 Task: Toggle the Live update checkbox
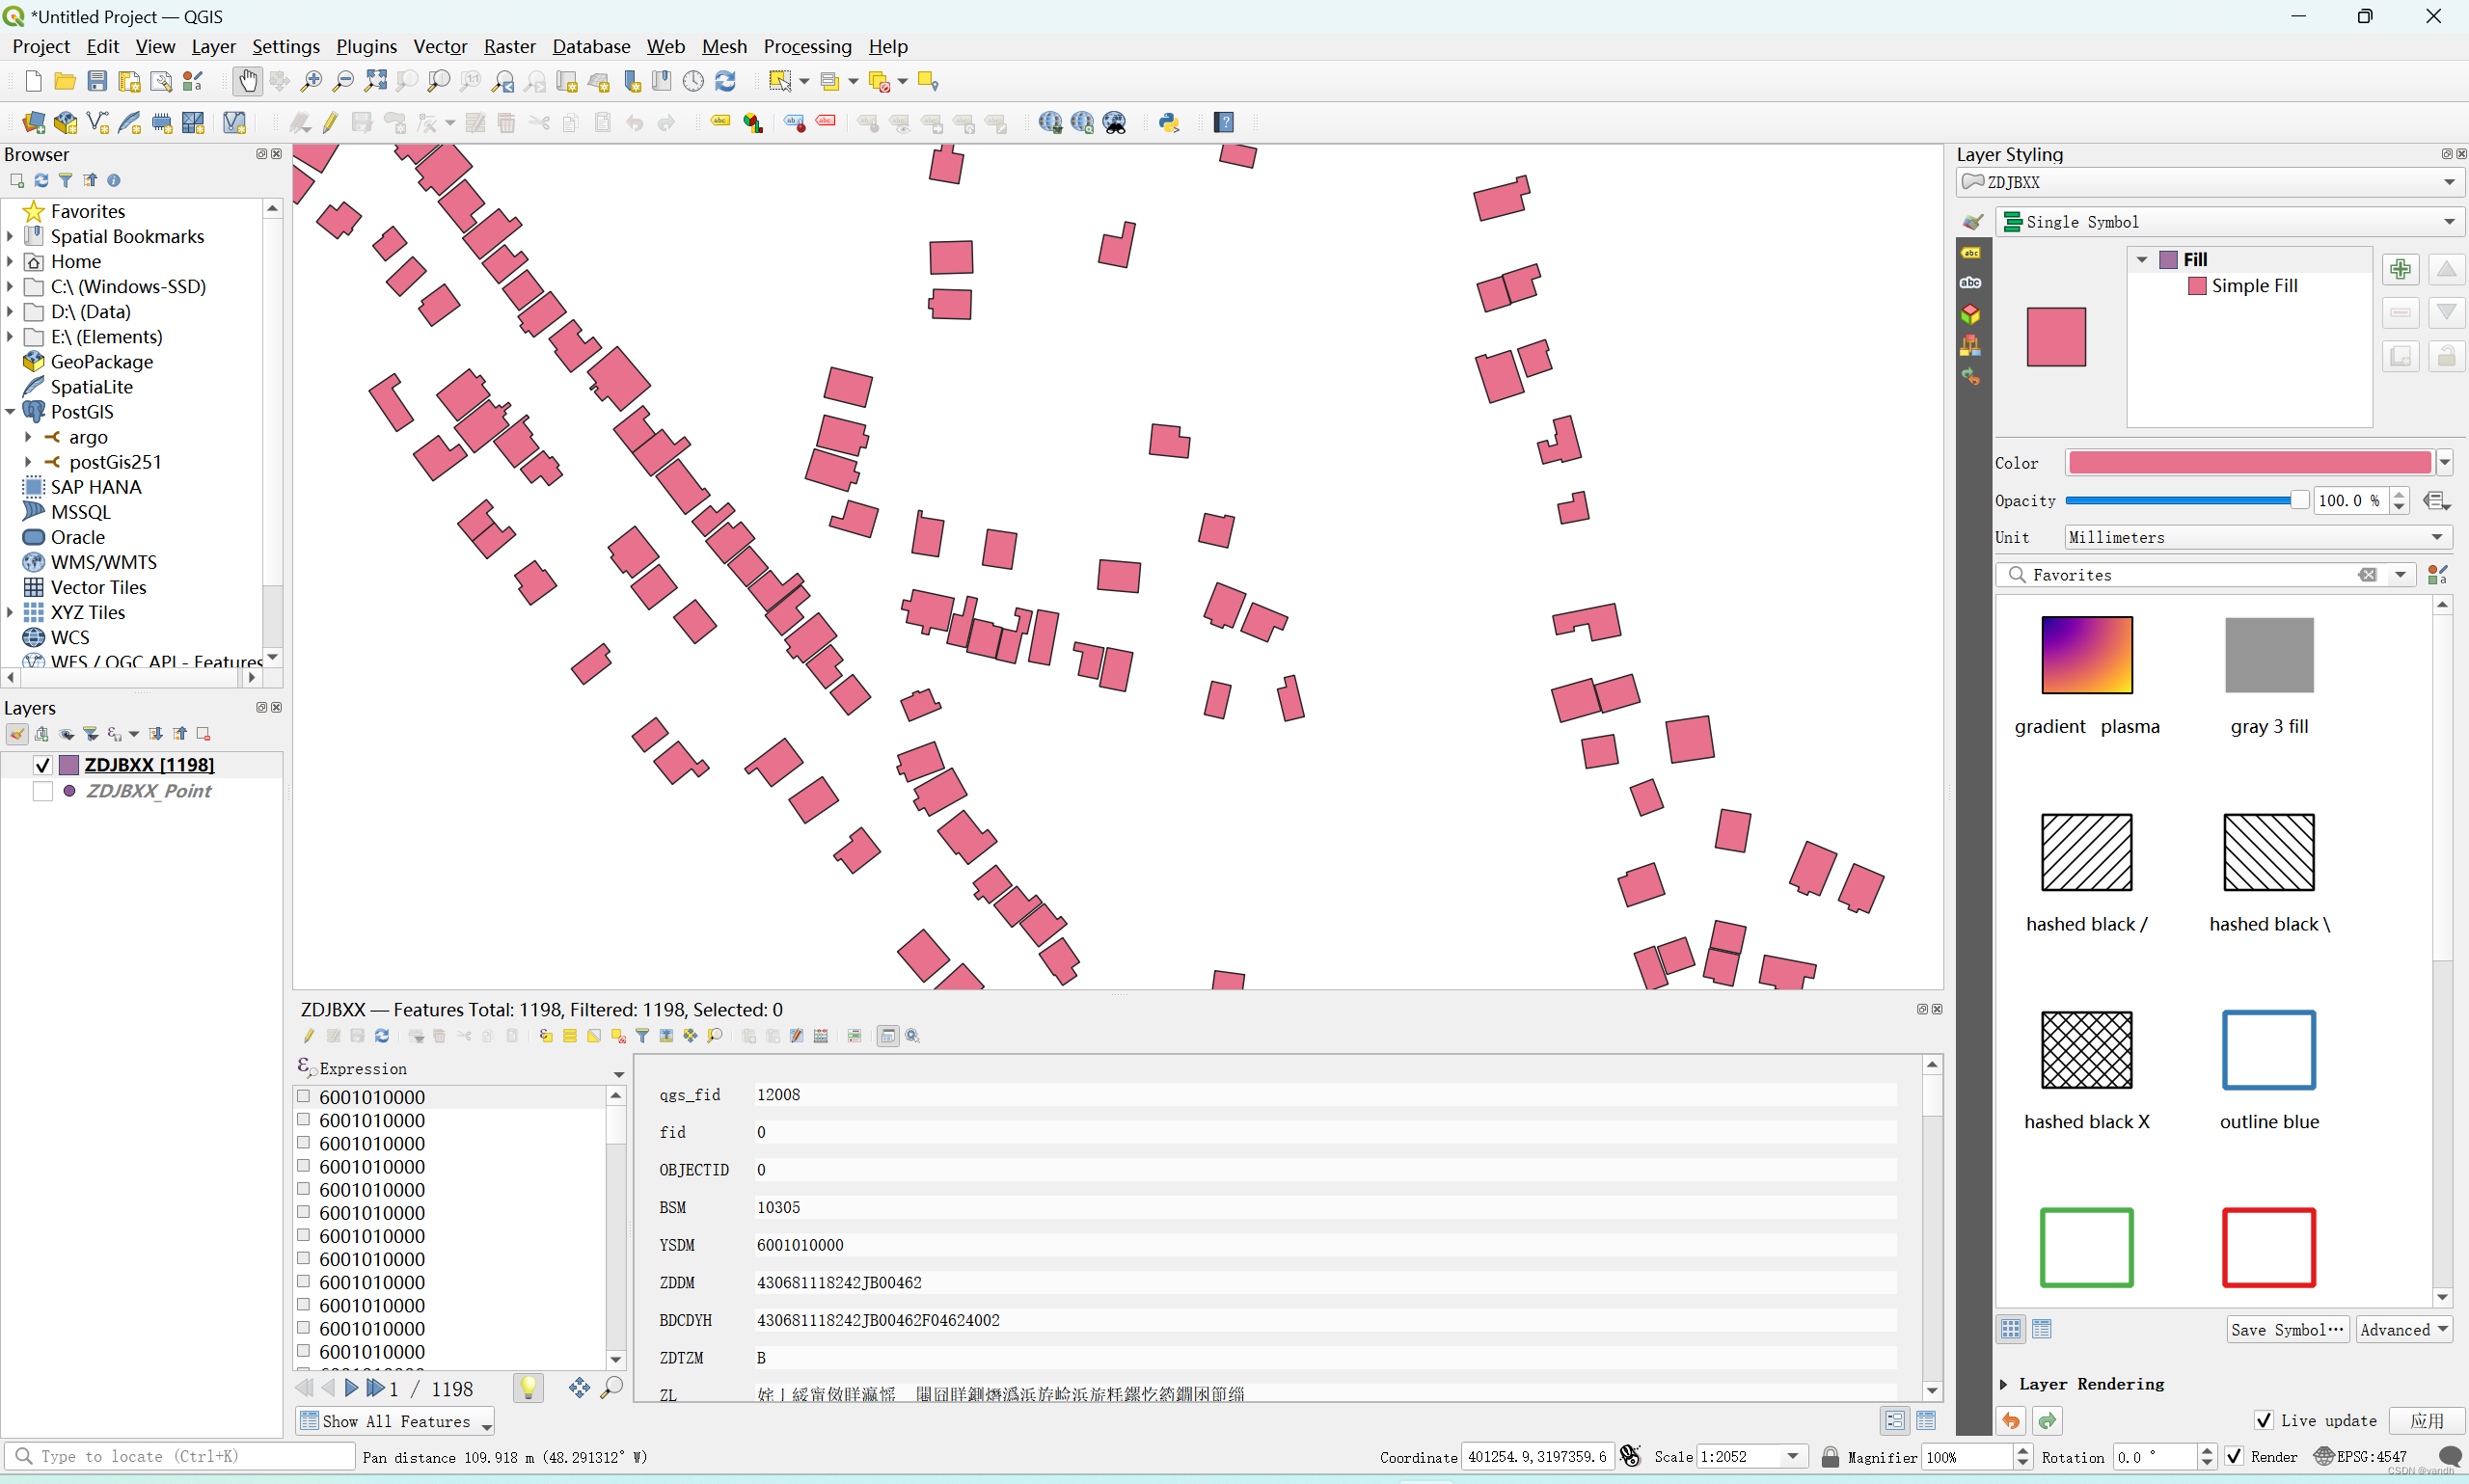[x=2264, y=1420]
